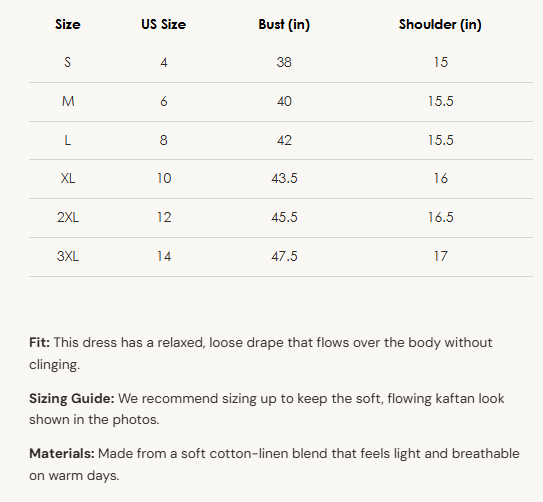Click the Materials label text
This screenshot has width=543, height=502.
click(x=62, y=454)
